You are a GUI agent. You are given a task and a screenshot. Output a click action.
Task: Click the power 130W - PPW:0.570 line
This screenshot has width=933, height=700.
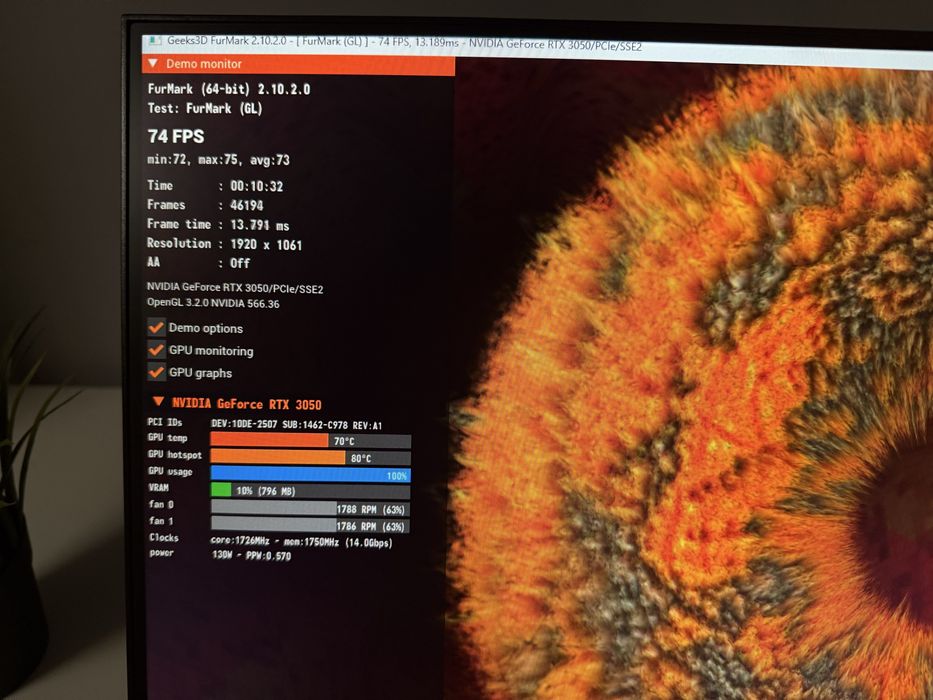click(251, 555)
